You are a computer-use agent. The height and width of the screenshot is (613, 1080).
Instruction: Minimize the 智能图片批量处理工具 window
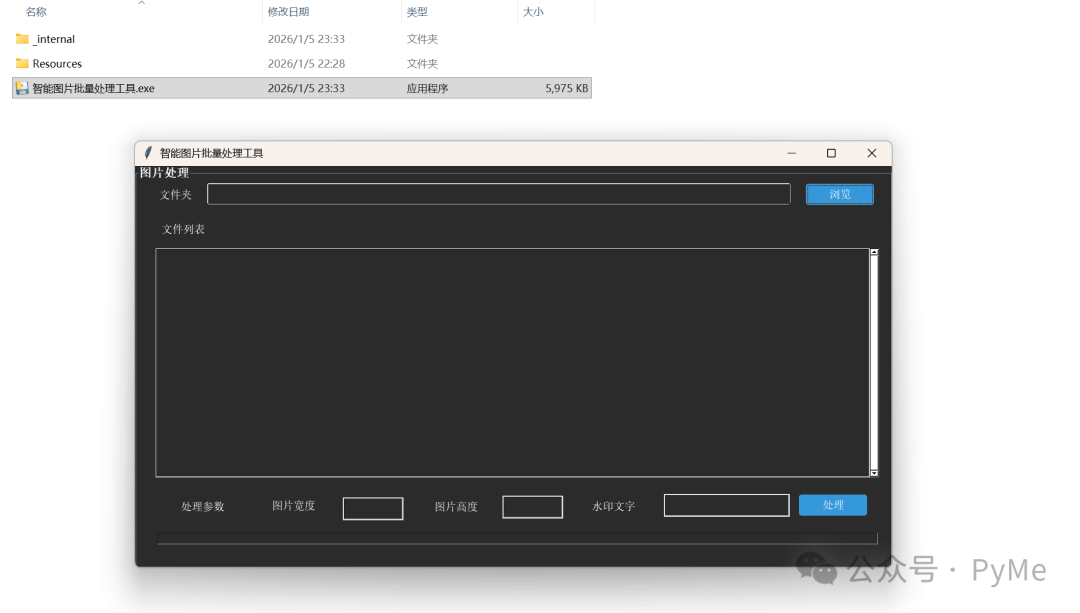point(792,153)
